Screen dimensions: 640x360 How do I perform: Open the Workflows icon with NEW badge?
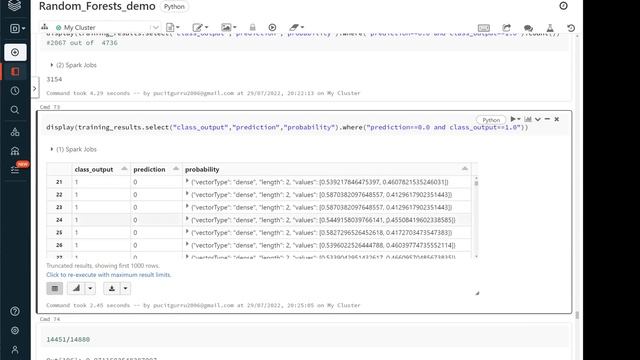coord(16,169)
